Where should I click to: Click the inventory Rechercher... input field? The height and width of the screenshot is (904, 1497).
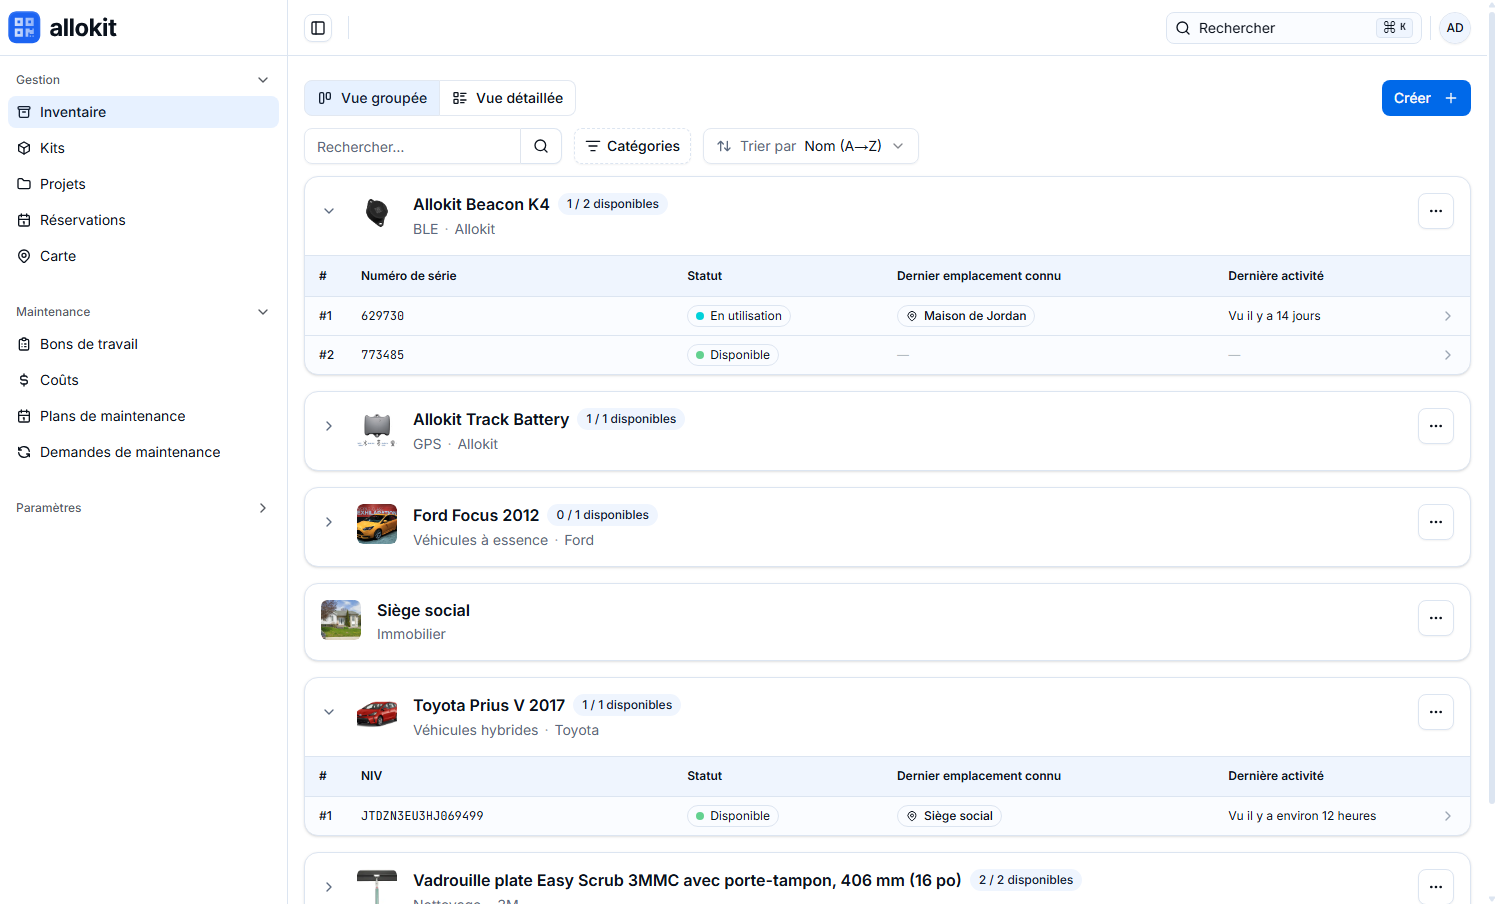(413, 146)
